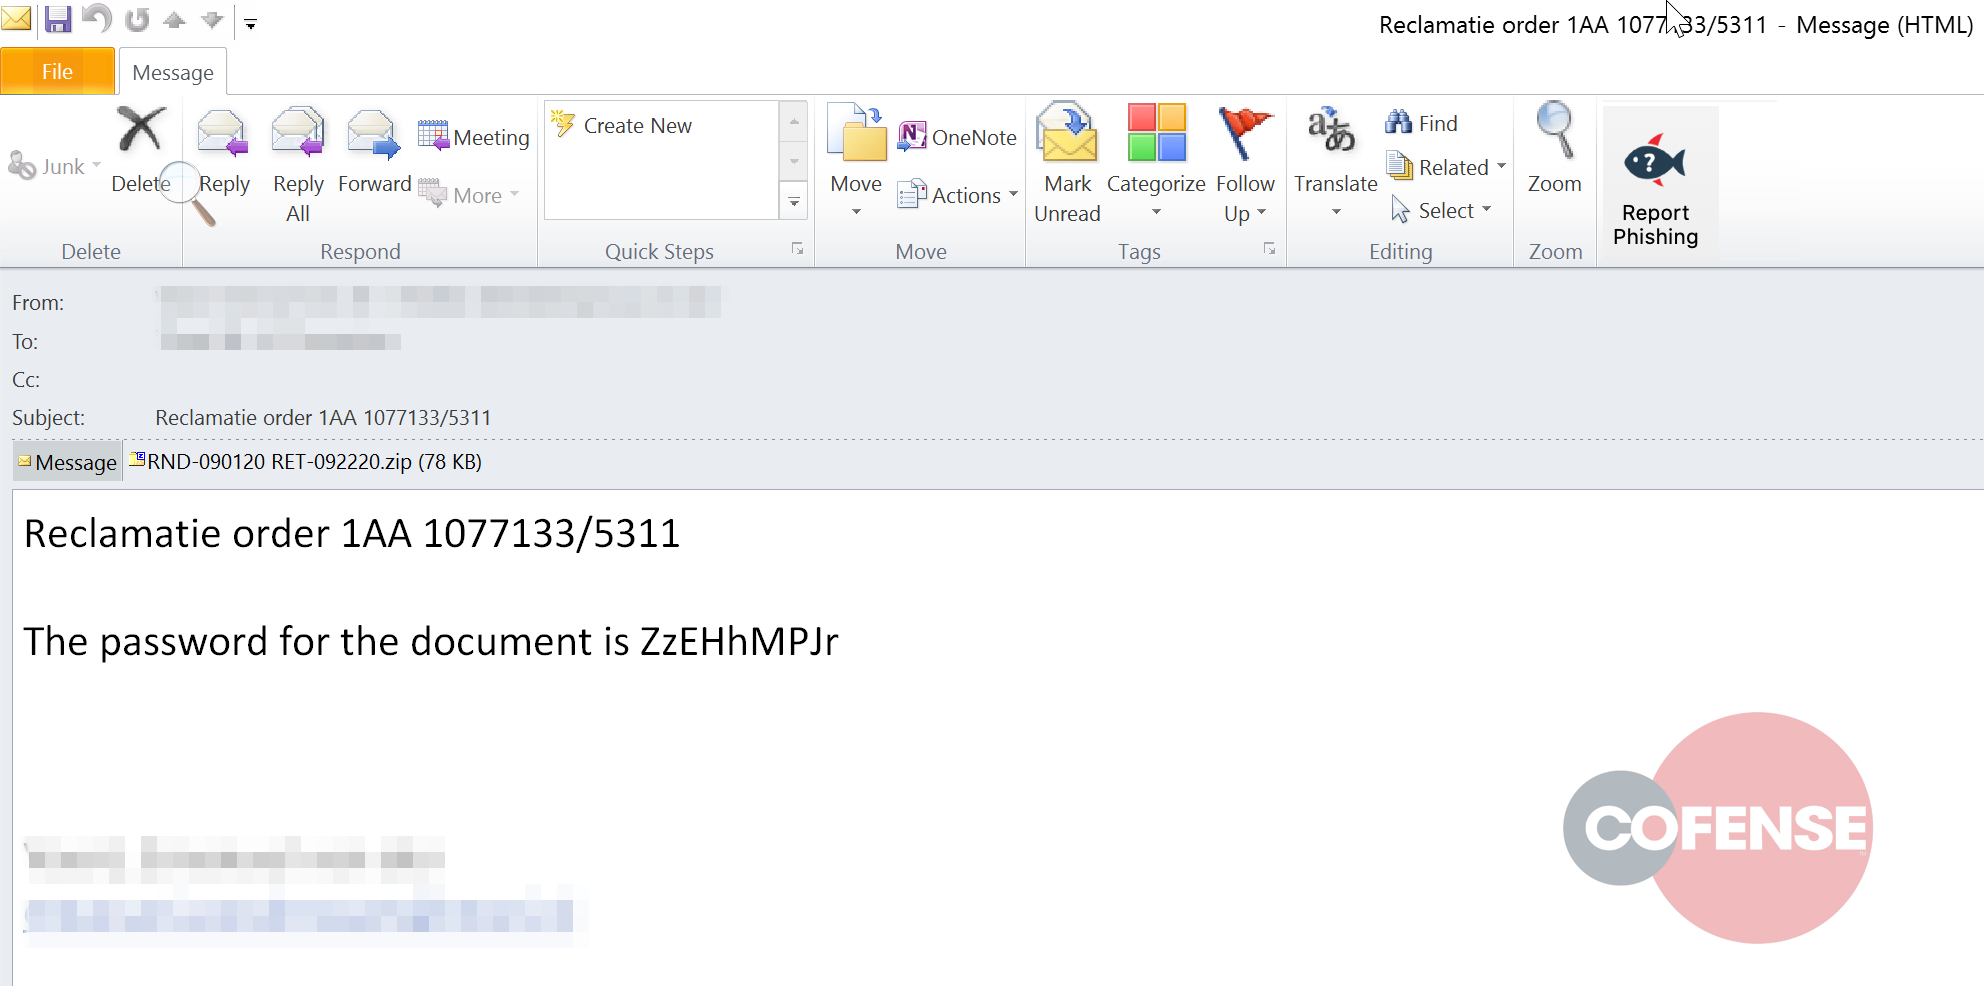Open the Select dropdown
1984x986 pixels.
pyautogui.click(x=1440, y=210)
